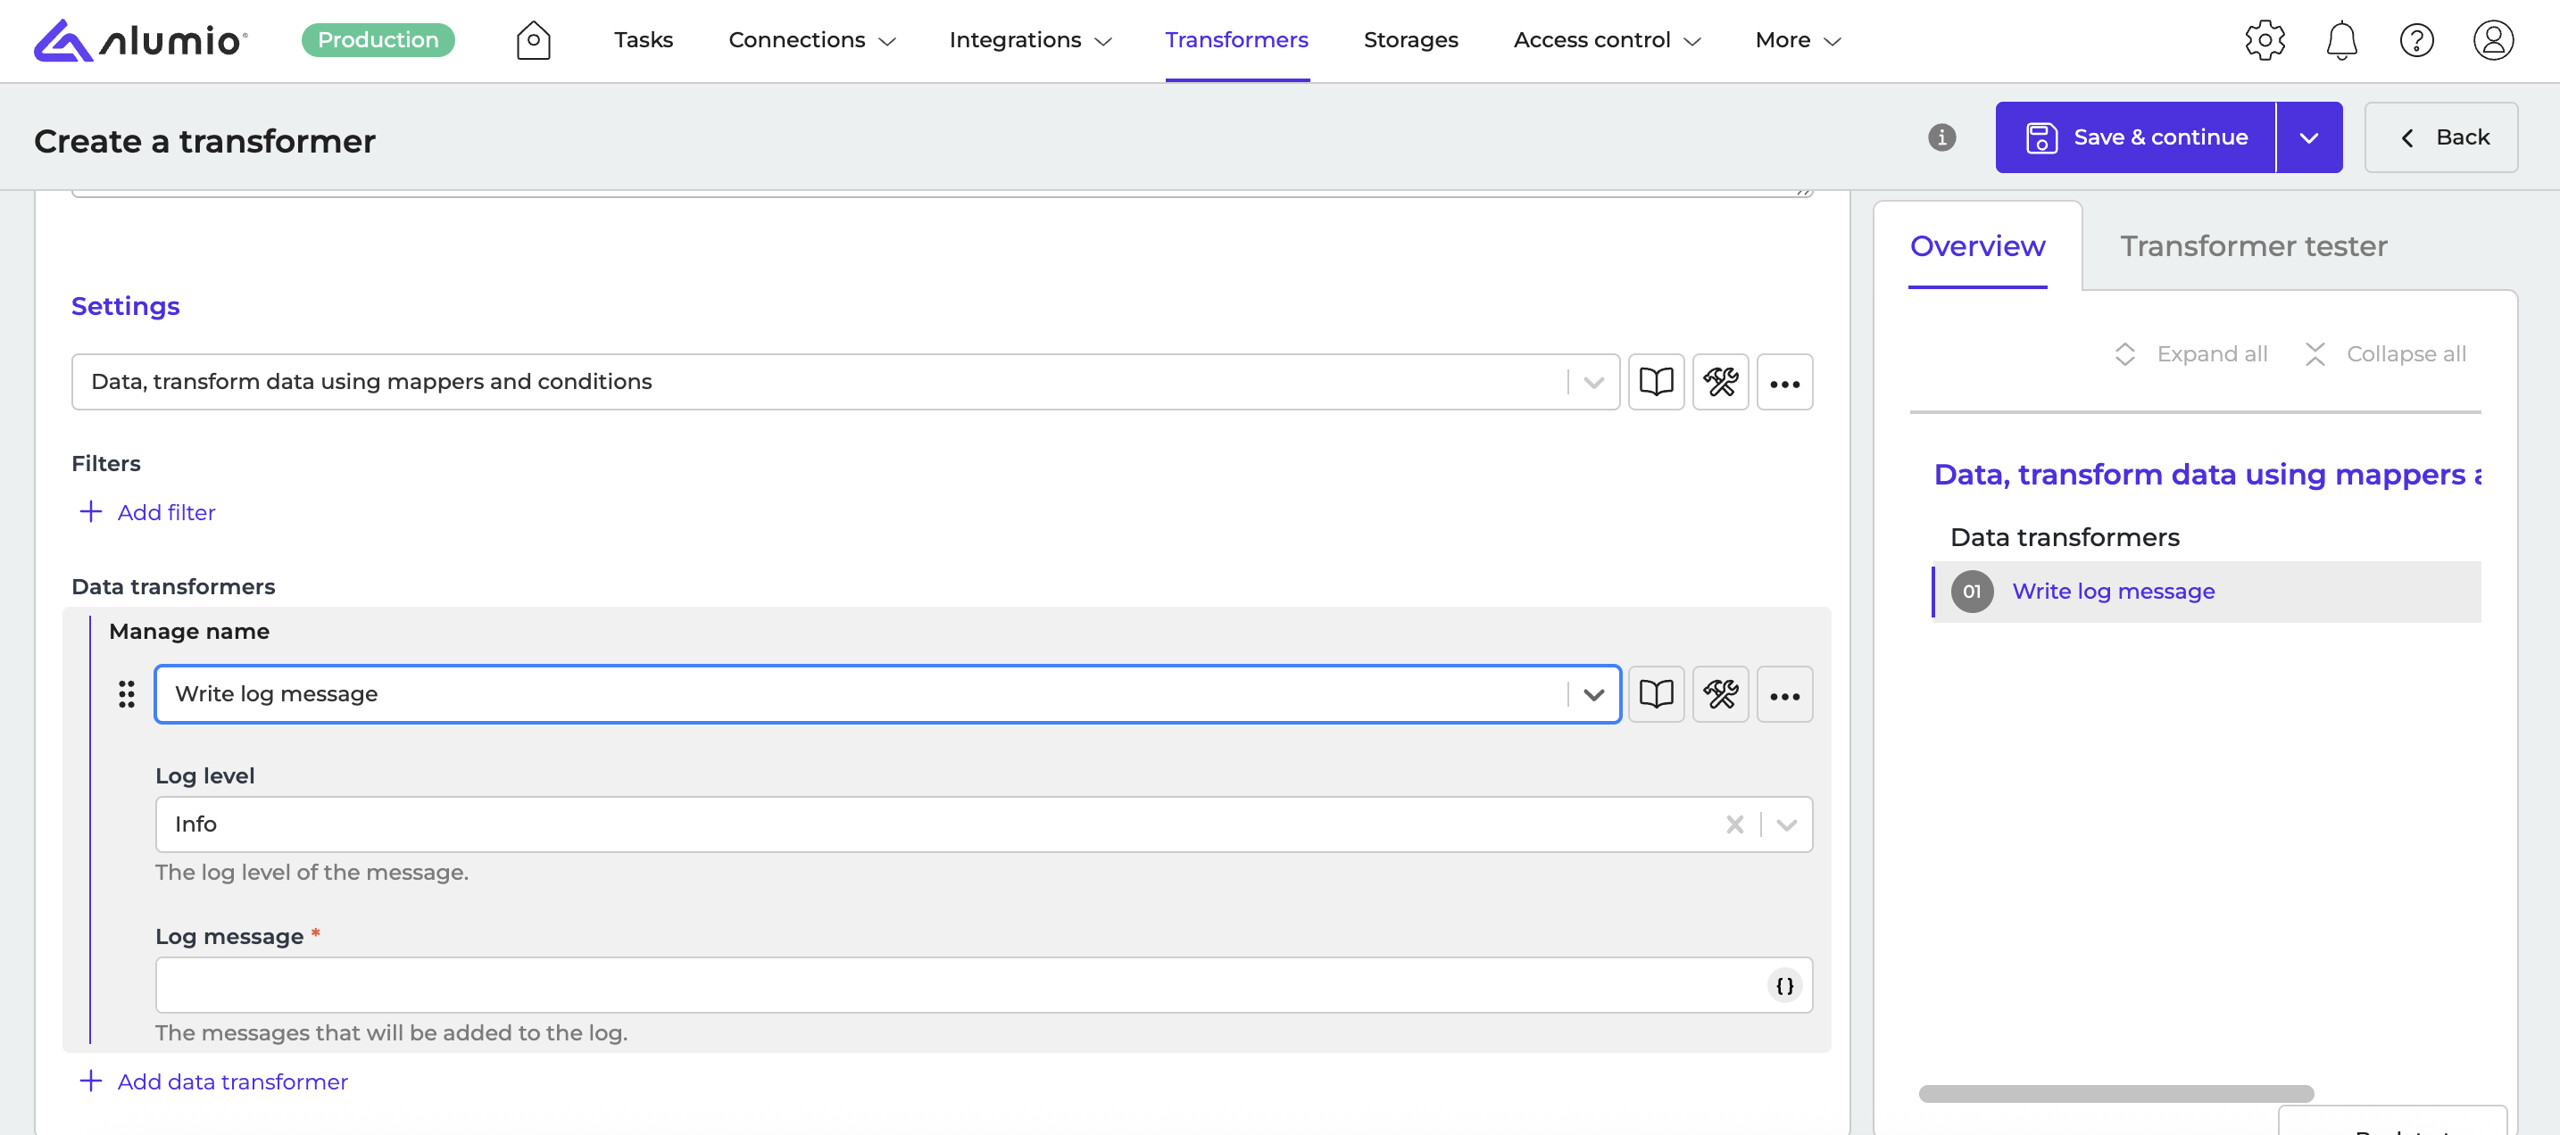Click placeholder braces icon in Log message
This screenshot has width=2560, height=1135.
[1784, 986]
